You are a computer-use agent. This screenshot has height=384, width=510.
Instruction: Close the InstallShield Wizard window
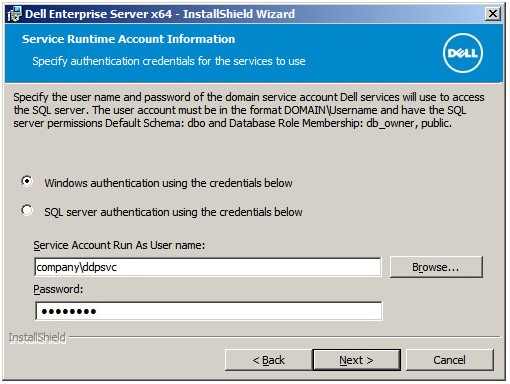pos(493,14)
